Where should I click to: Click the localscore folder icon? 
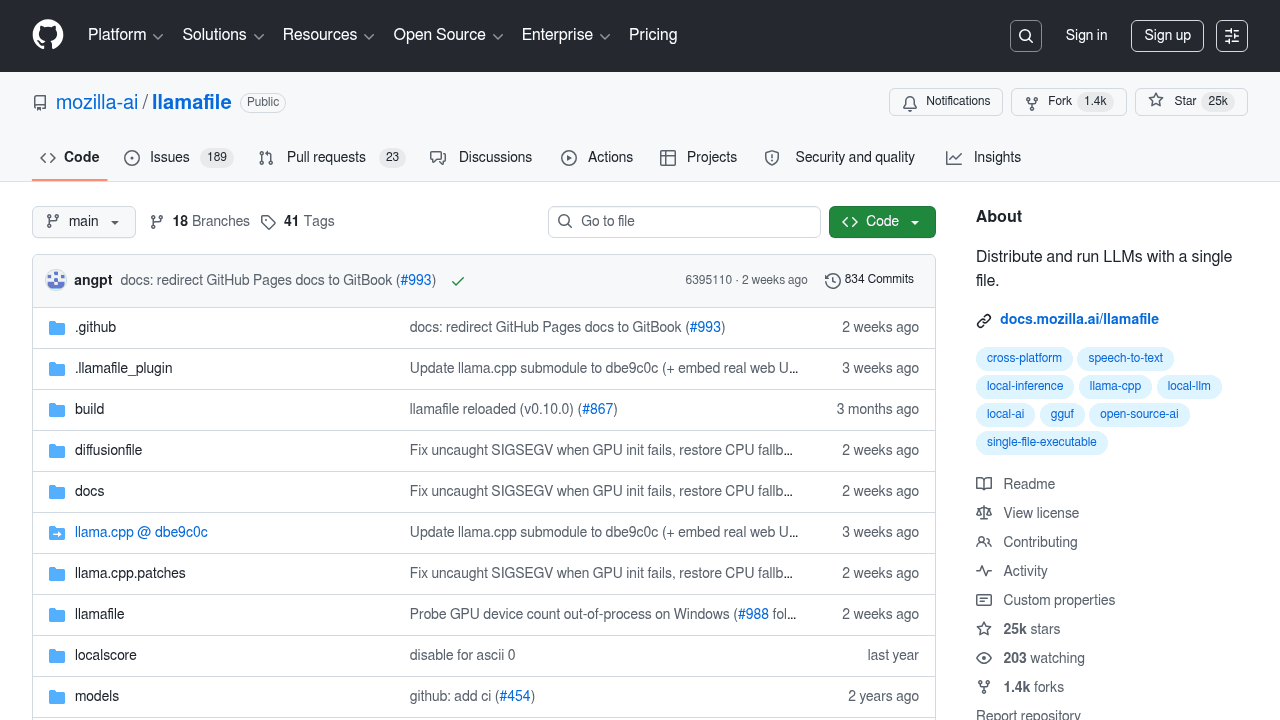point(57,656)
